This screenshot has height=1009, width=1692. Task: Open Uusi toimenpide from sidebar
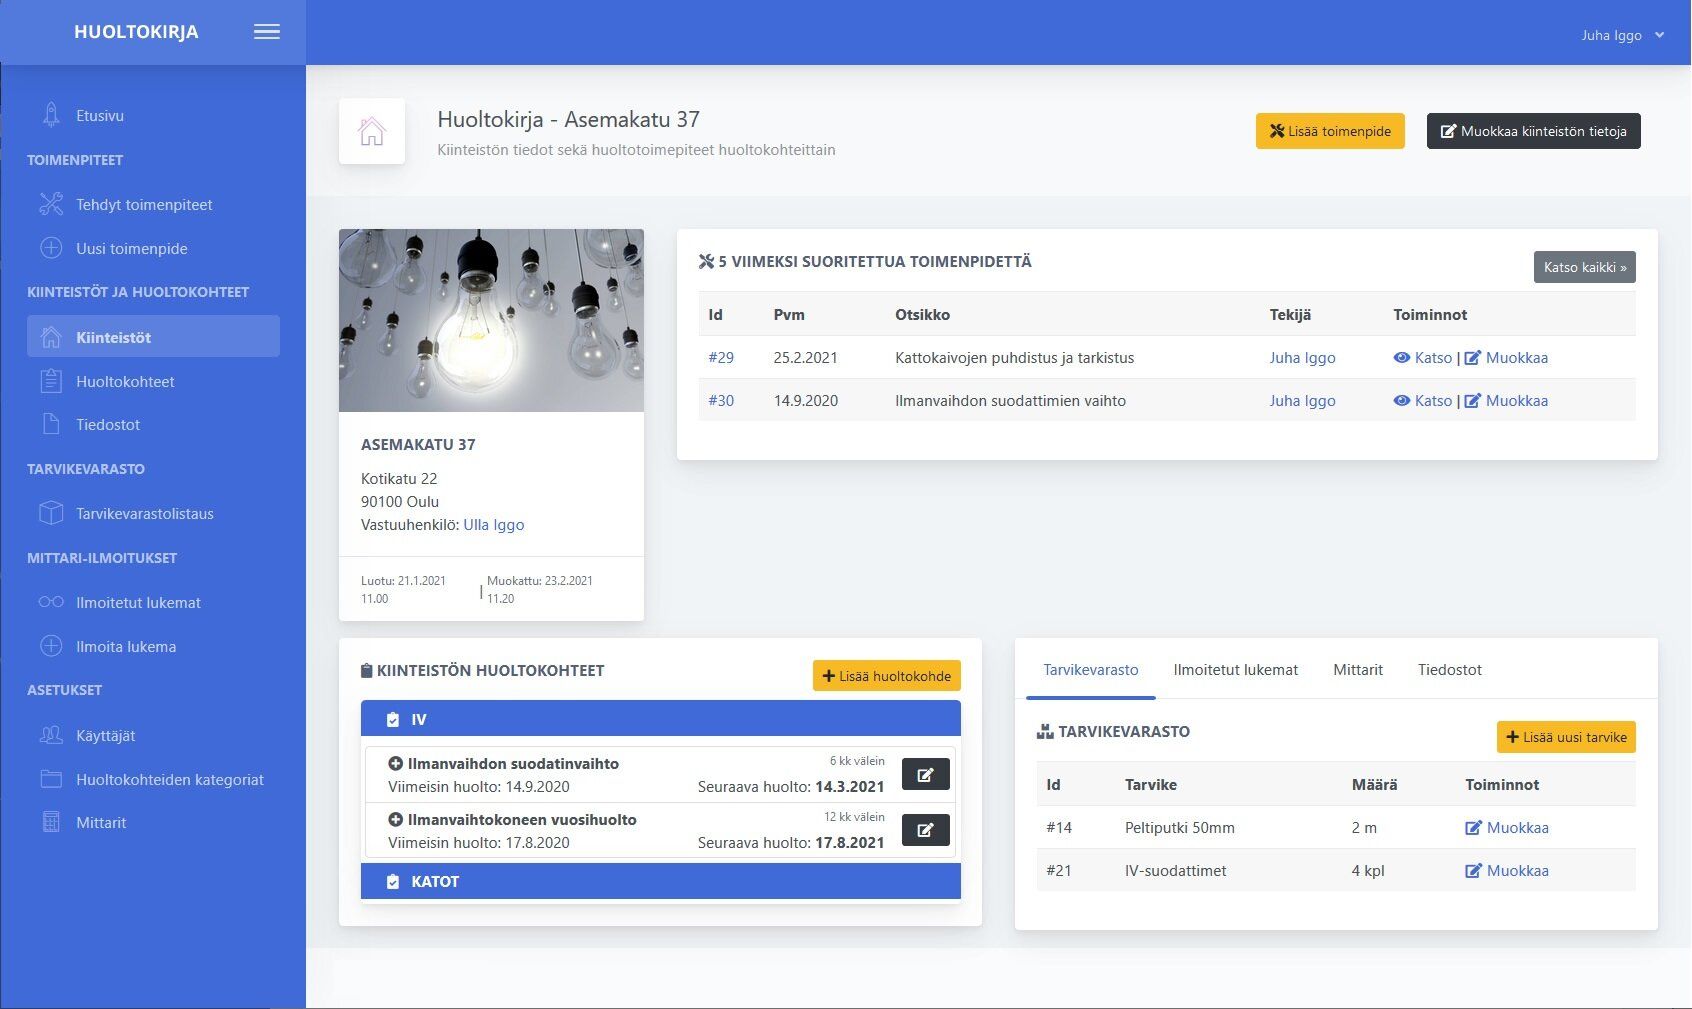pyautogui.click(x=132, y=249)
